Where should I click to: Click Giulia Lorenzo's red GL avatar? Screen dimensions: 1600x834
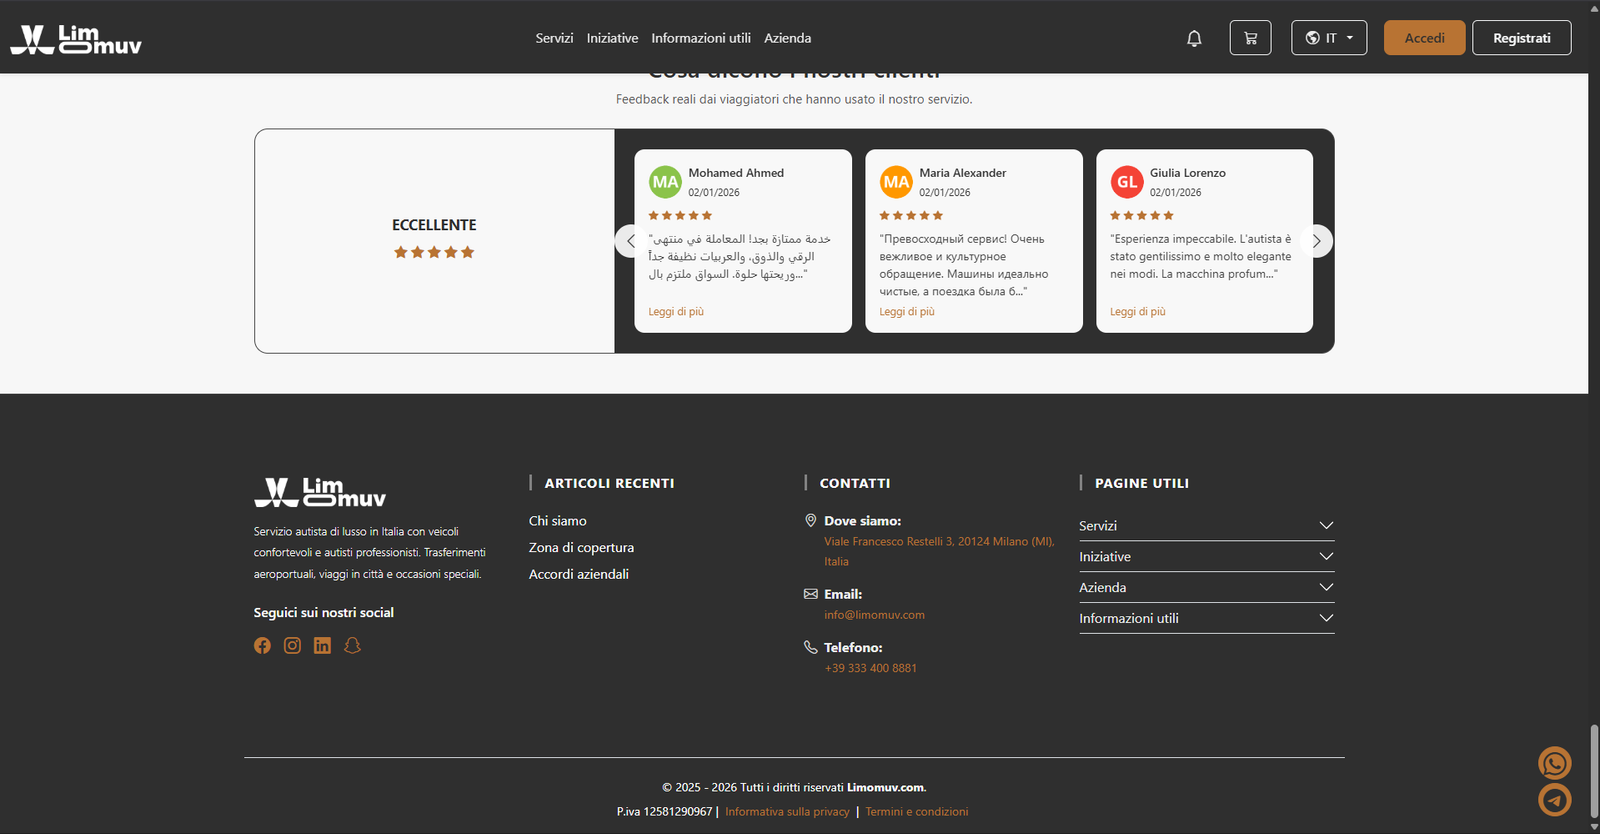1127,182
